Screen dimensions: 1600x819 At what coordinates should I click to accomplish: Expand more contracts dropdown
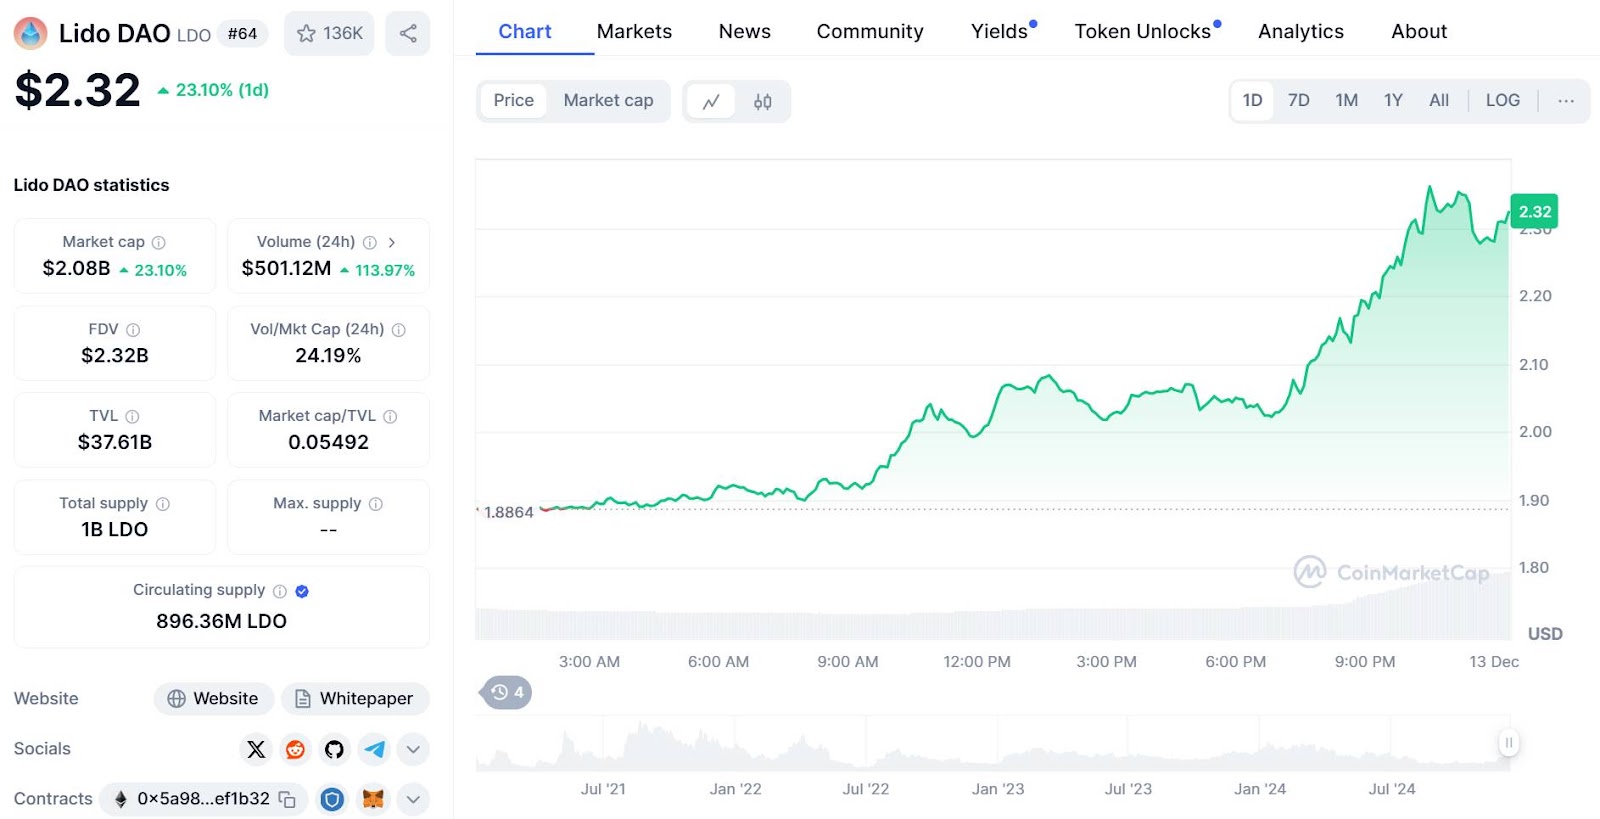413,799
